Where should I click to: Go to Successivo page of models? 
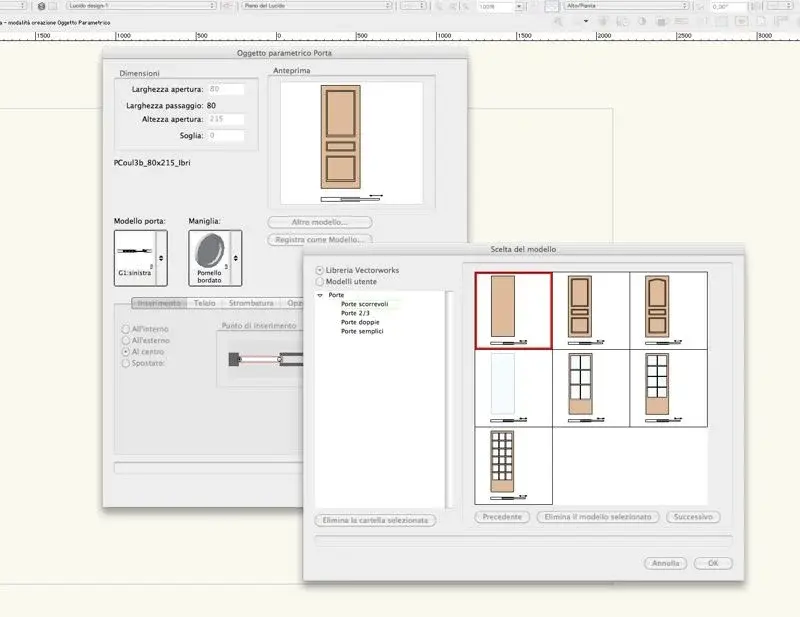point(692,517)
